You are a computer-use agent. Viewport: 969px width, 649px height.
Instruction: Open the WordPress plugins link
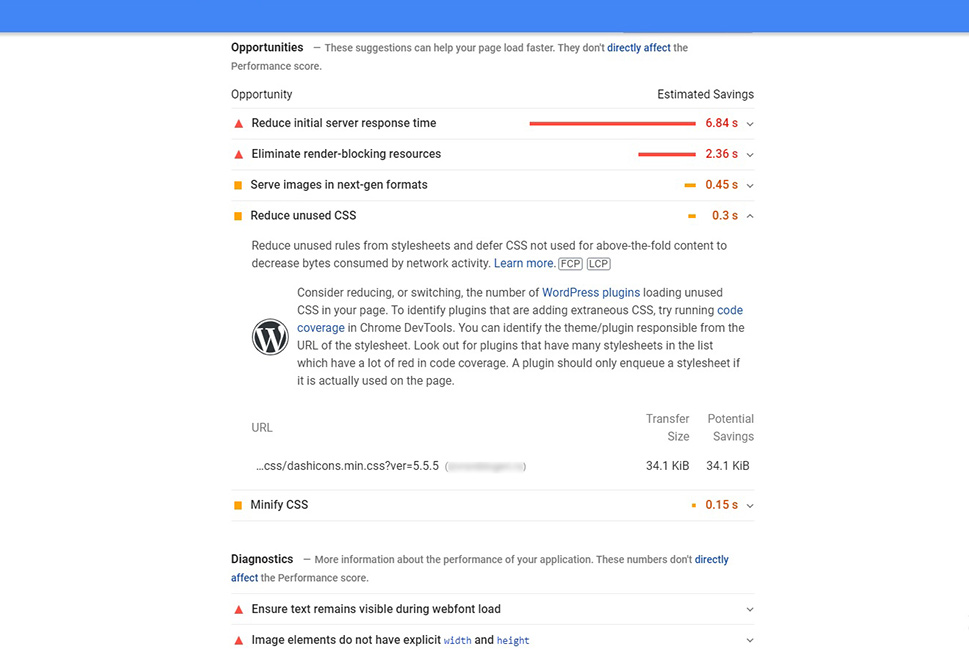(x=591, y=292)
